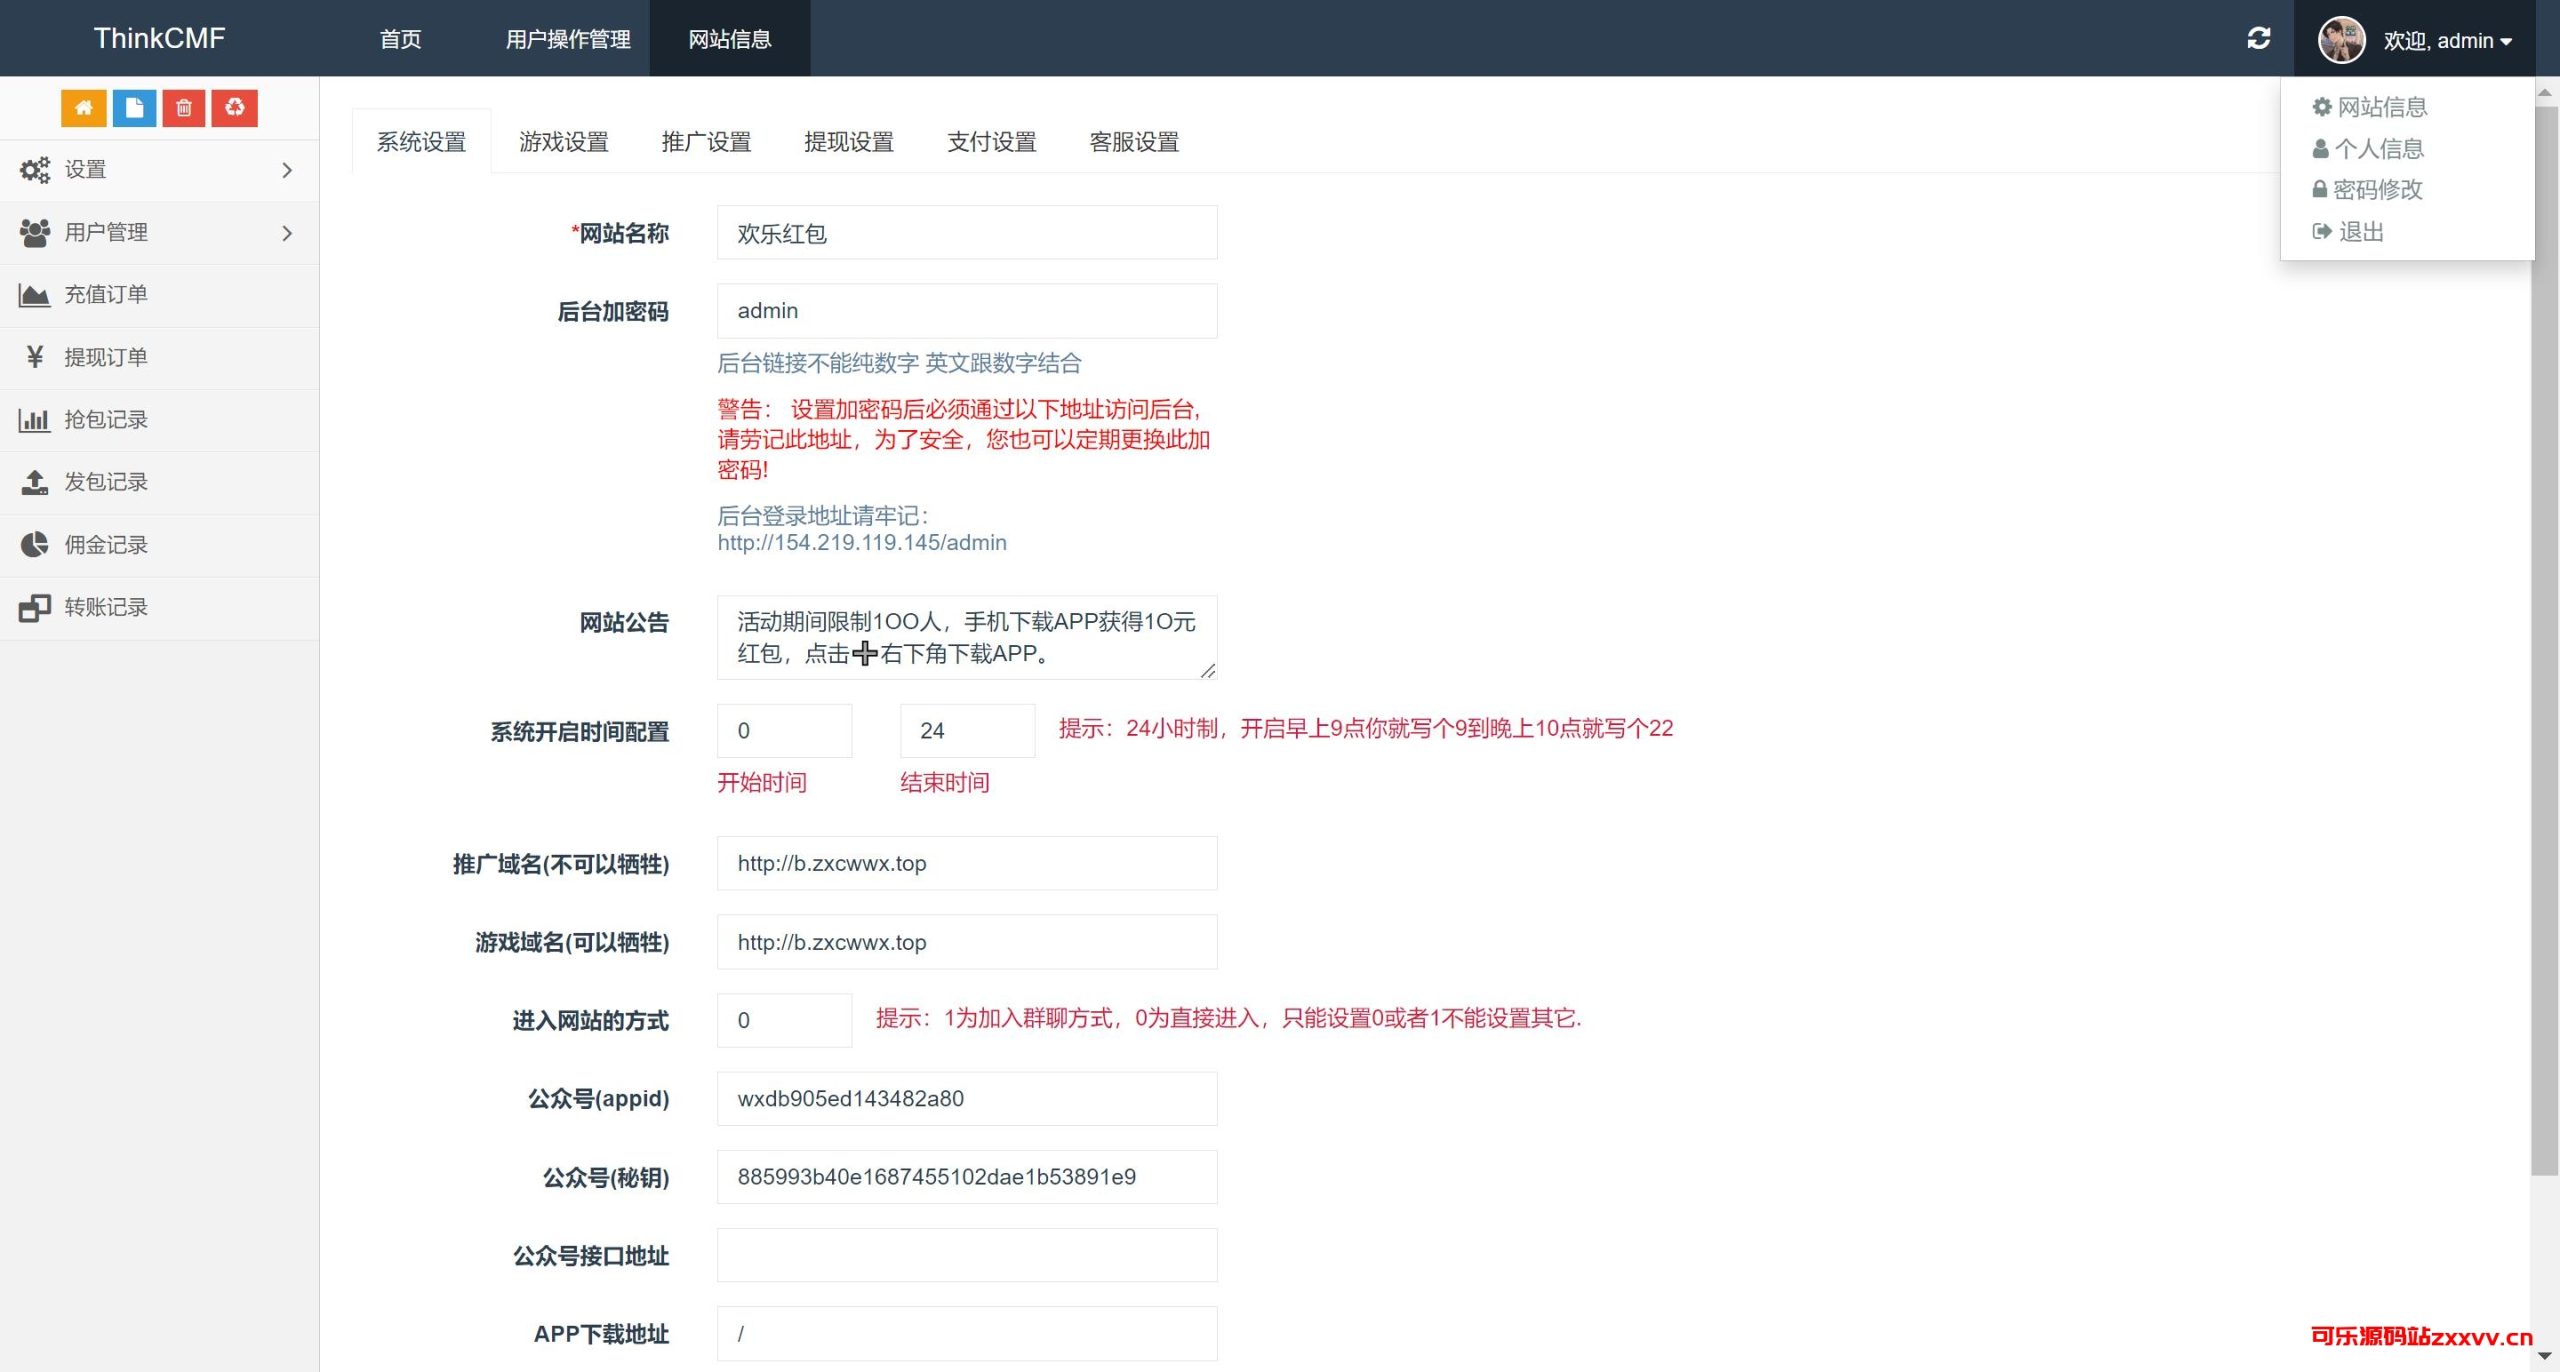Viewport: 2560px width, 1372px height.
Task: Switch to the 游戏设置 tab
Action: click(564, 142)
